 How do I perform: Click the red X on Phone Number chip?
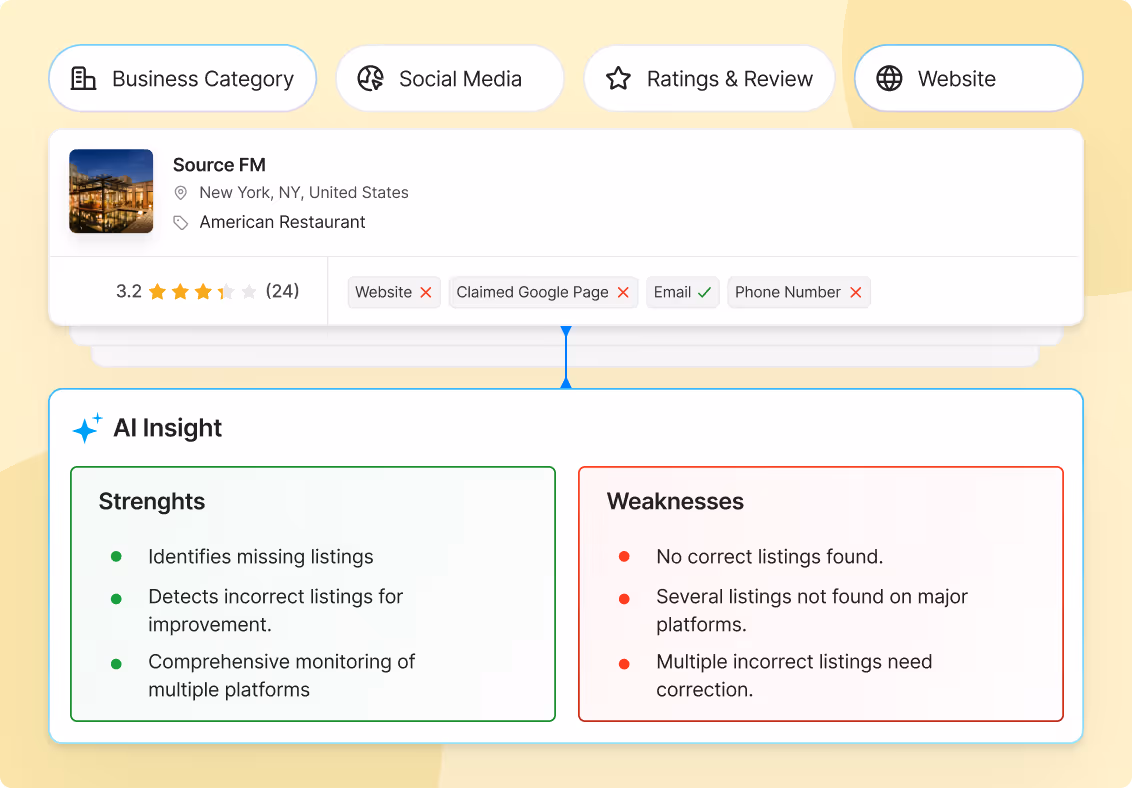point(855,292)
